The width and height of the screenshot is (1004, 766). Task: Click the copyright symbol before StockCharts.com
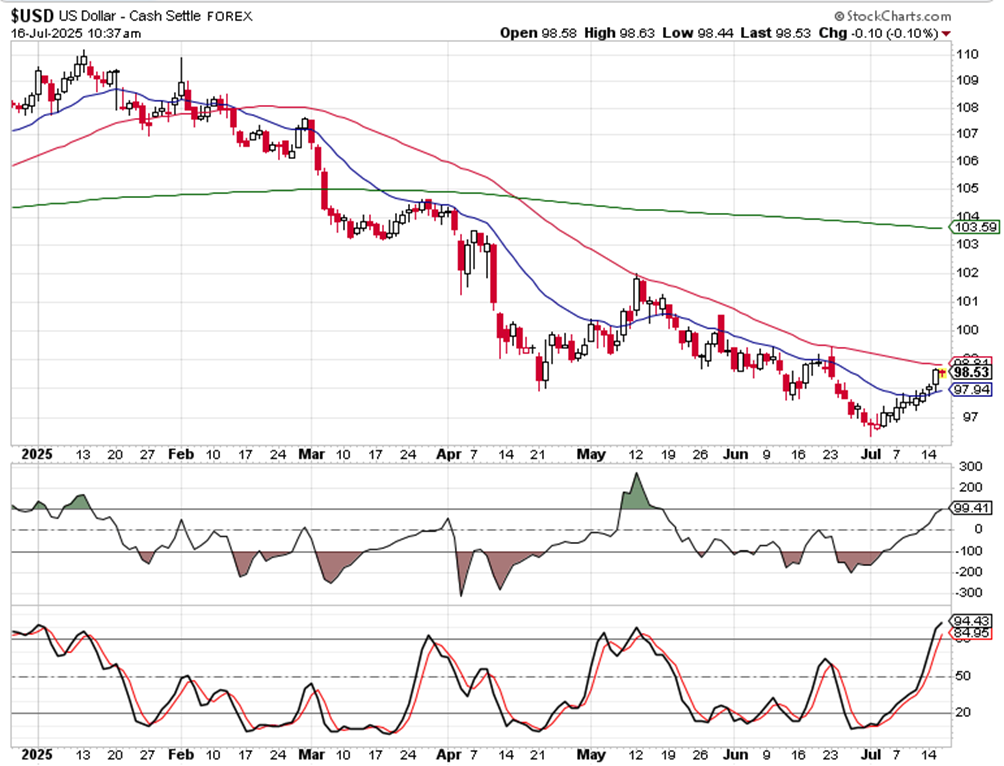(838, 16)
